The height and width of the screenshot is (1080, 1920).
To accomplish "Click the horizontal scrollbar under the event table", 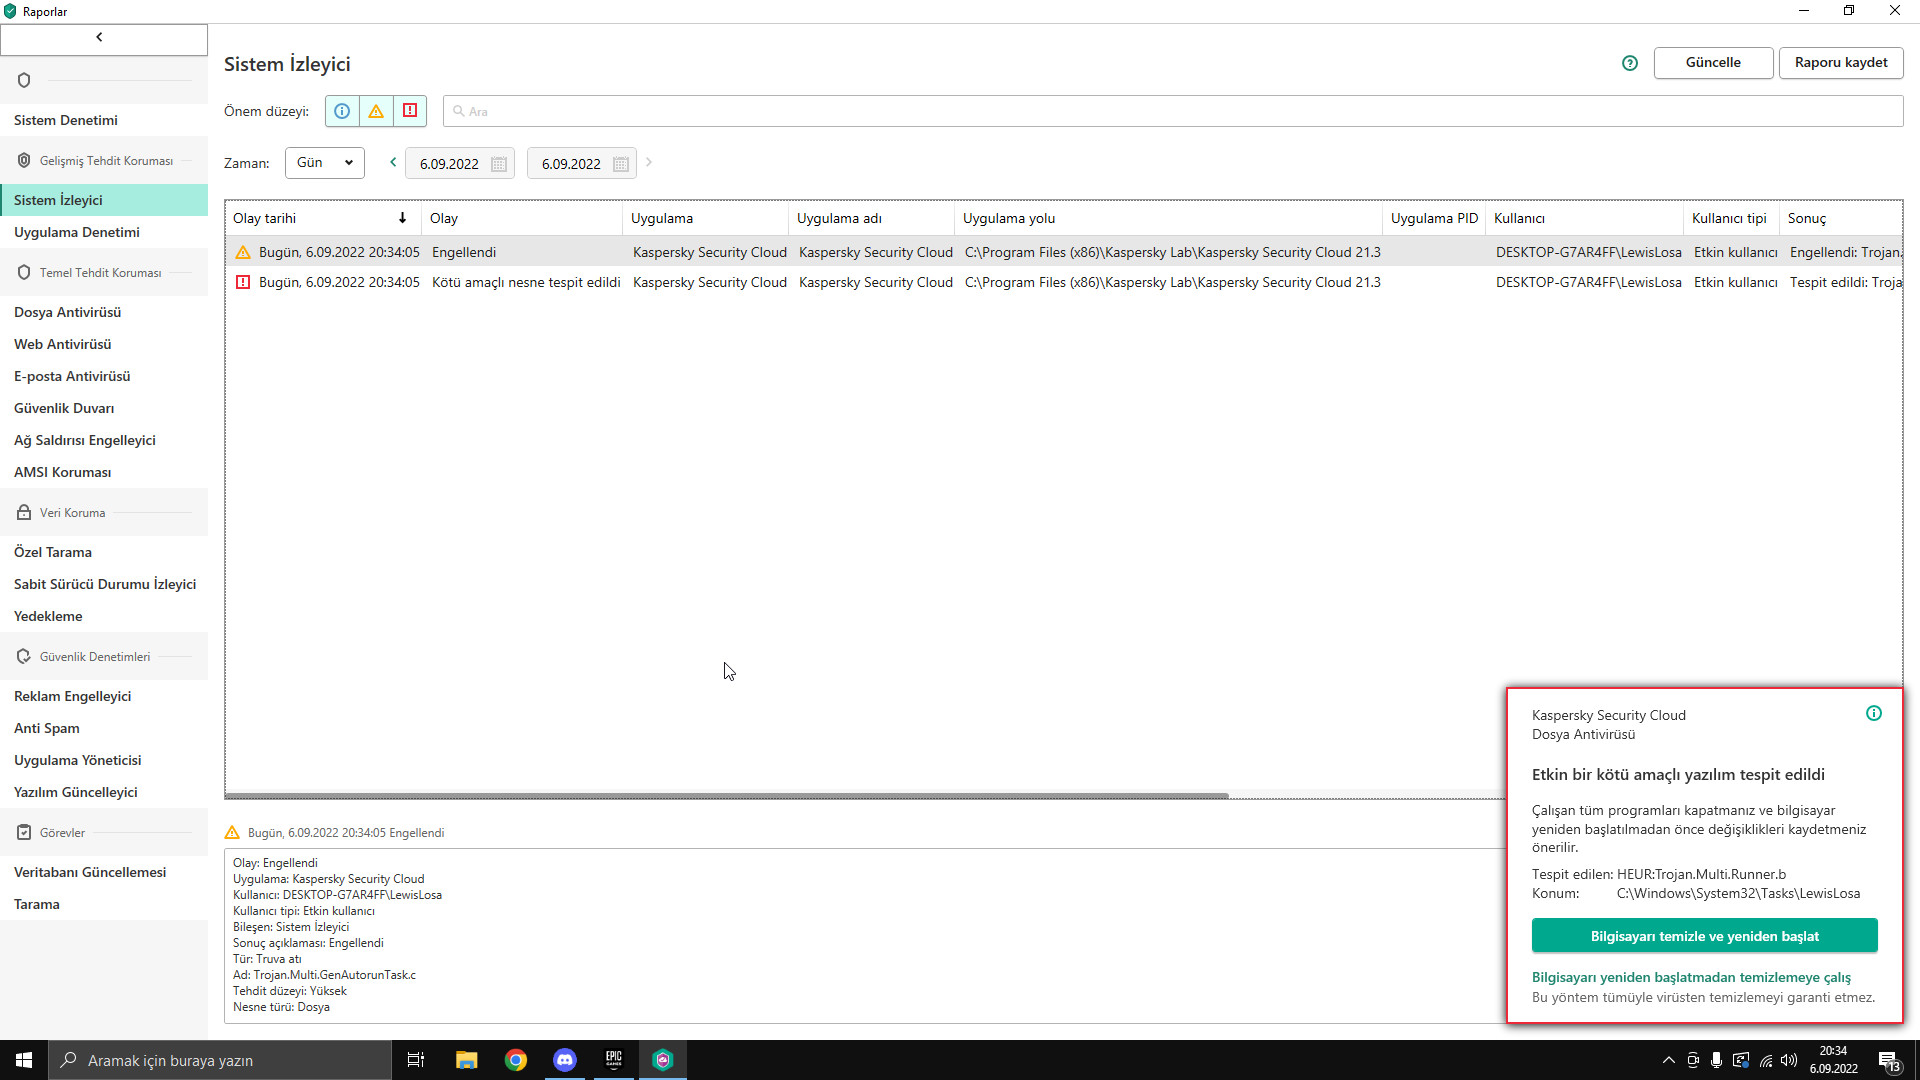I will tap(726, 796).
